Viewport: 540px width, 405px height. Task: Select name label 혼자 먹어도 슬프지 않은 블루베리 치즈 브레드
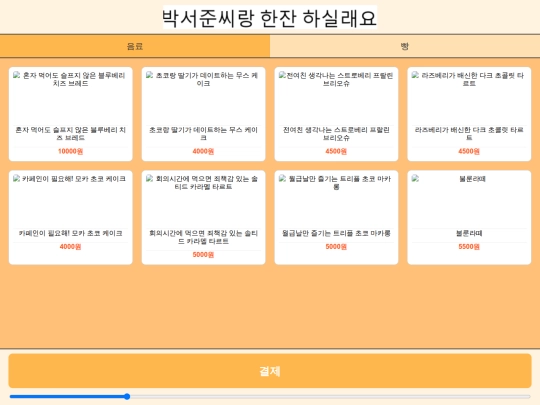tap(71, 134)
